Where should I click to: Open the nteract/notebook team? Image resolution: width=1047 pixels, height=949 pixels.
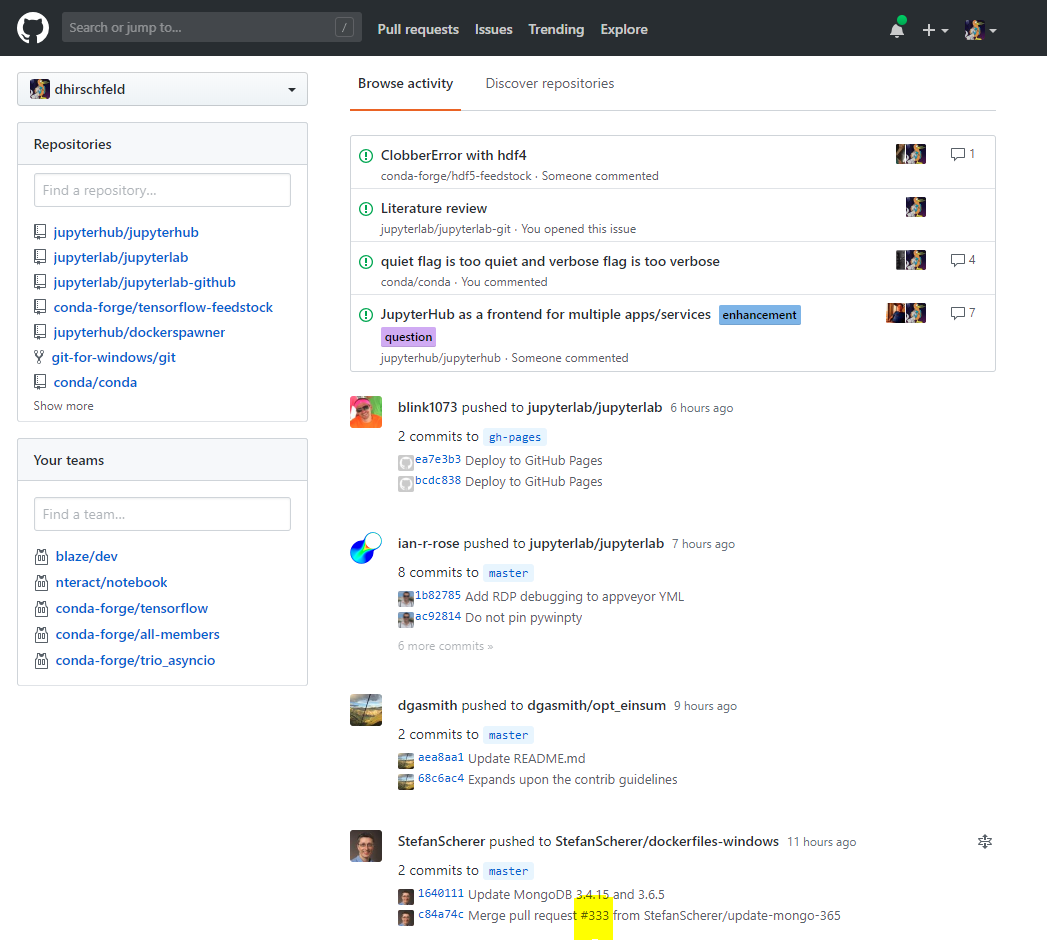point(112,582)
